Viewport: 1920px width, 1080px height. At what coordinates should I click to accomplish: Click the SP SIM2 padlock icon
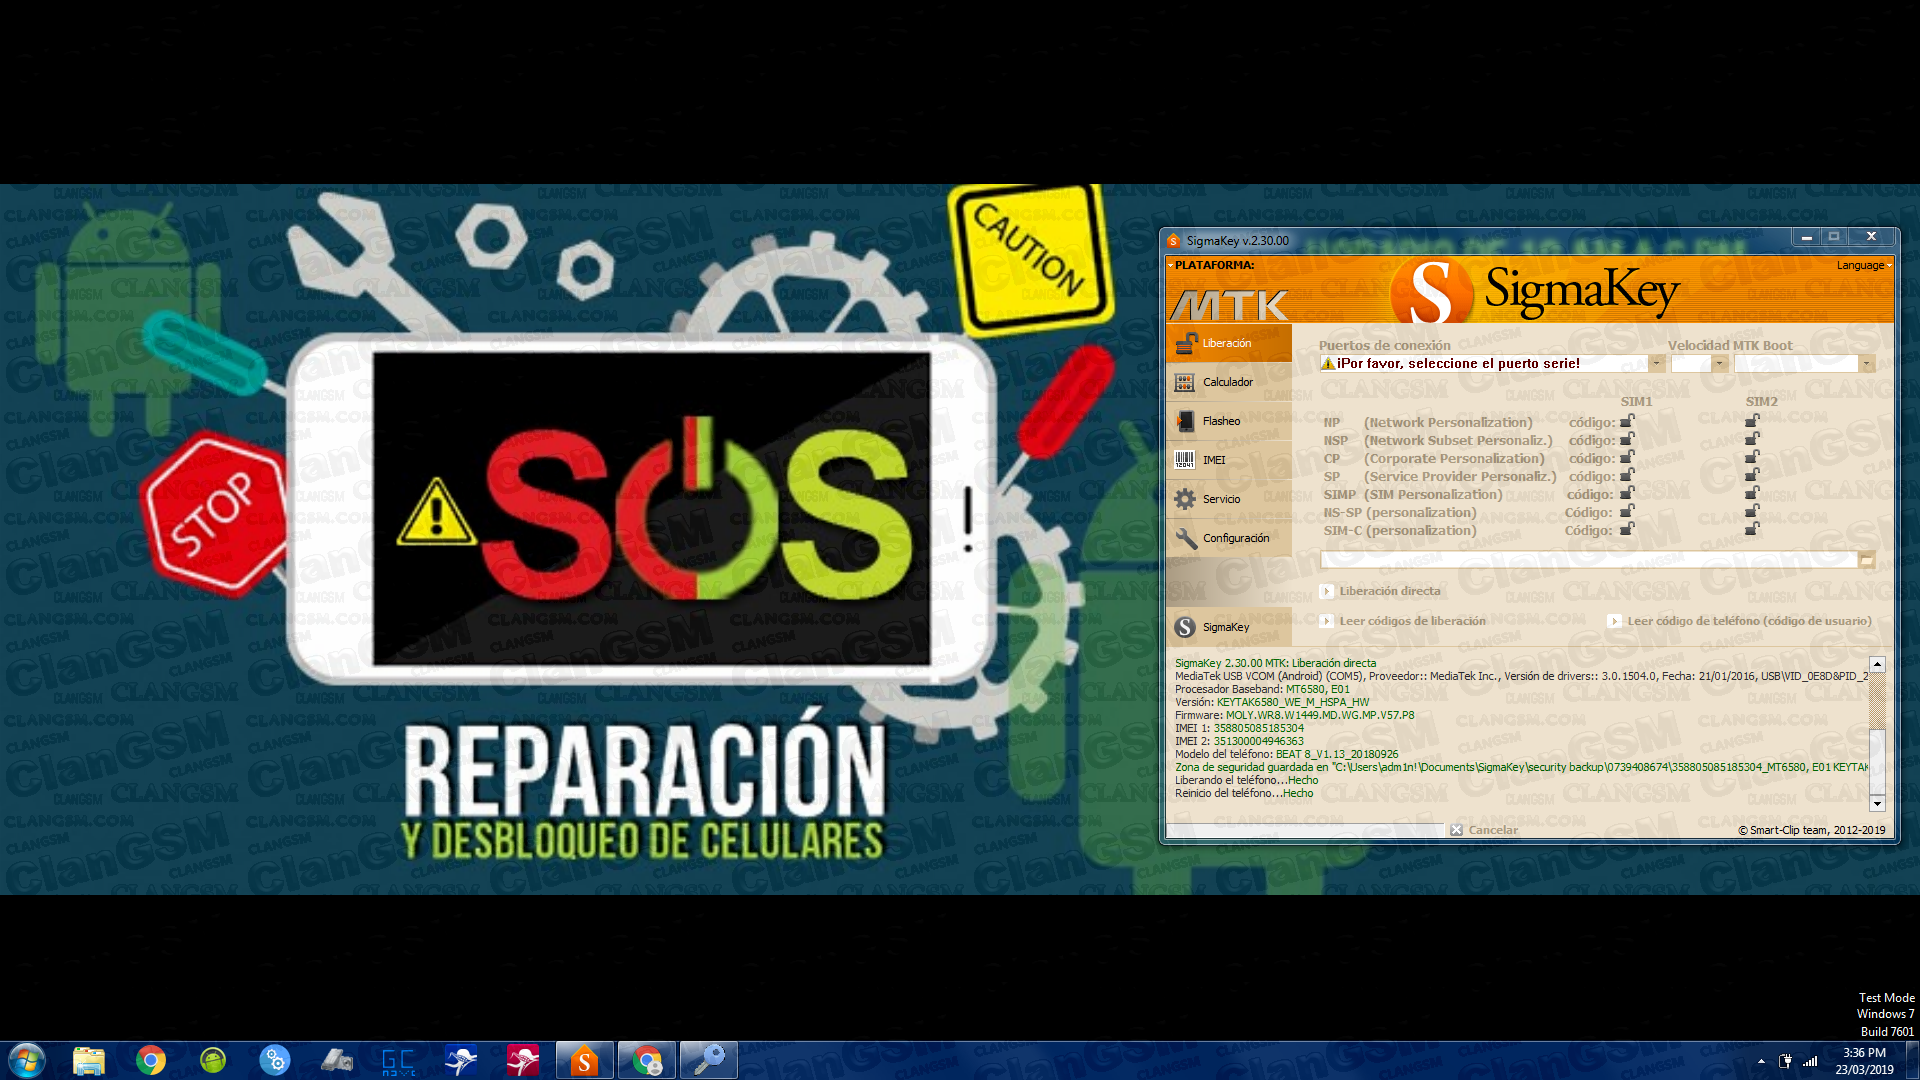[1752, 475]
